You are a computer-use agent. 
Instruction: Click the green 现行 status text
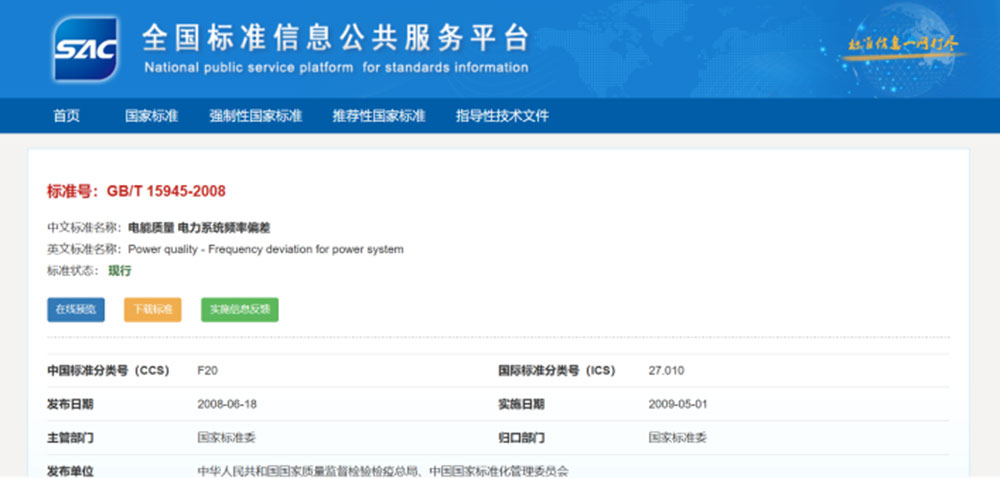120,270
